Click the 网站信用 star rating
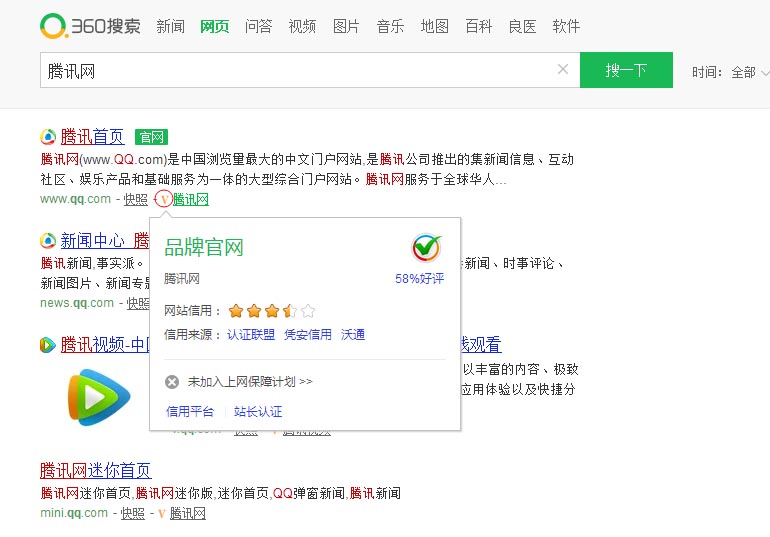 272,311
